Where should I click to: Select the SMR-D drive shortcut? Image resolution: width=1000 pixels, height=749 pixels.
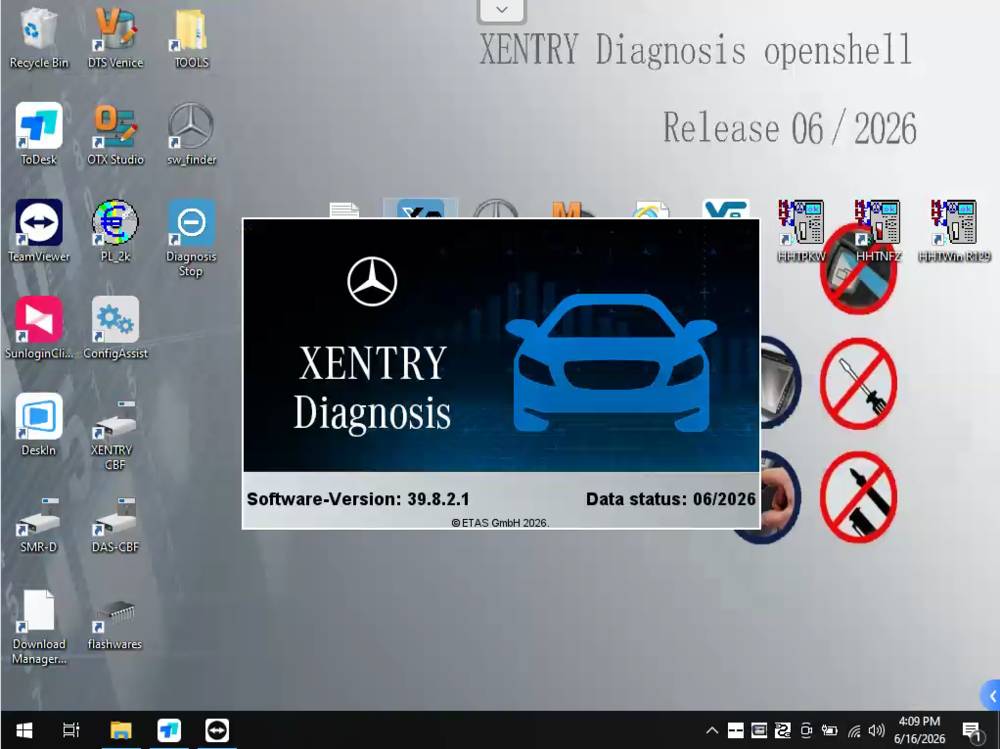point(38,524)
